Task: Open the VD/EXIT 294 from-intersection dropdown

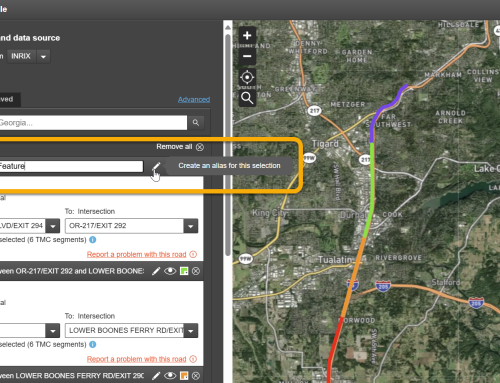Action: point(53,226)
